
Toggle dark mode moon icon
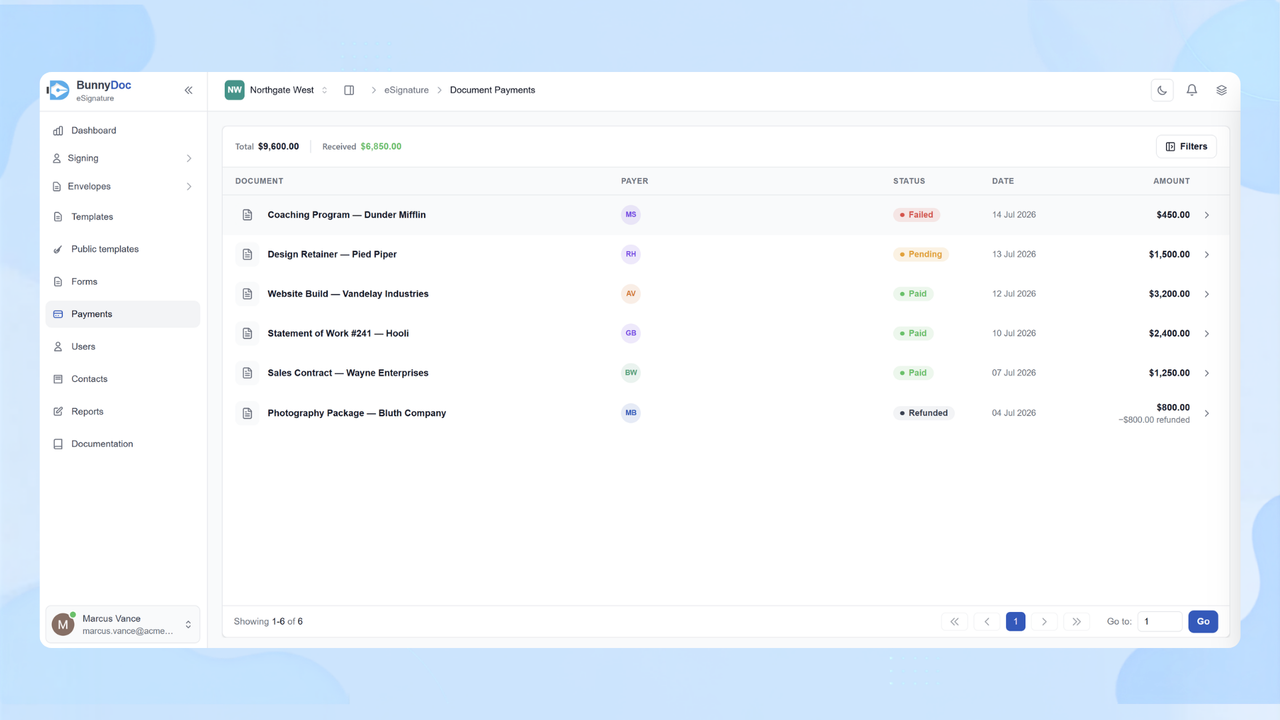click(x=1162, y=90)
